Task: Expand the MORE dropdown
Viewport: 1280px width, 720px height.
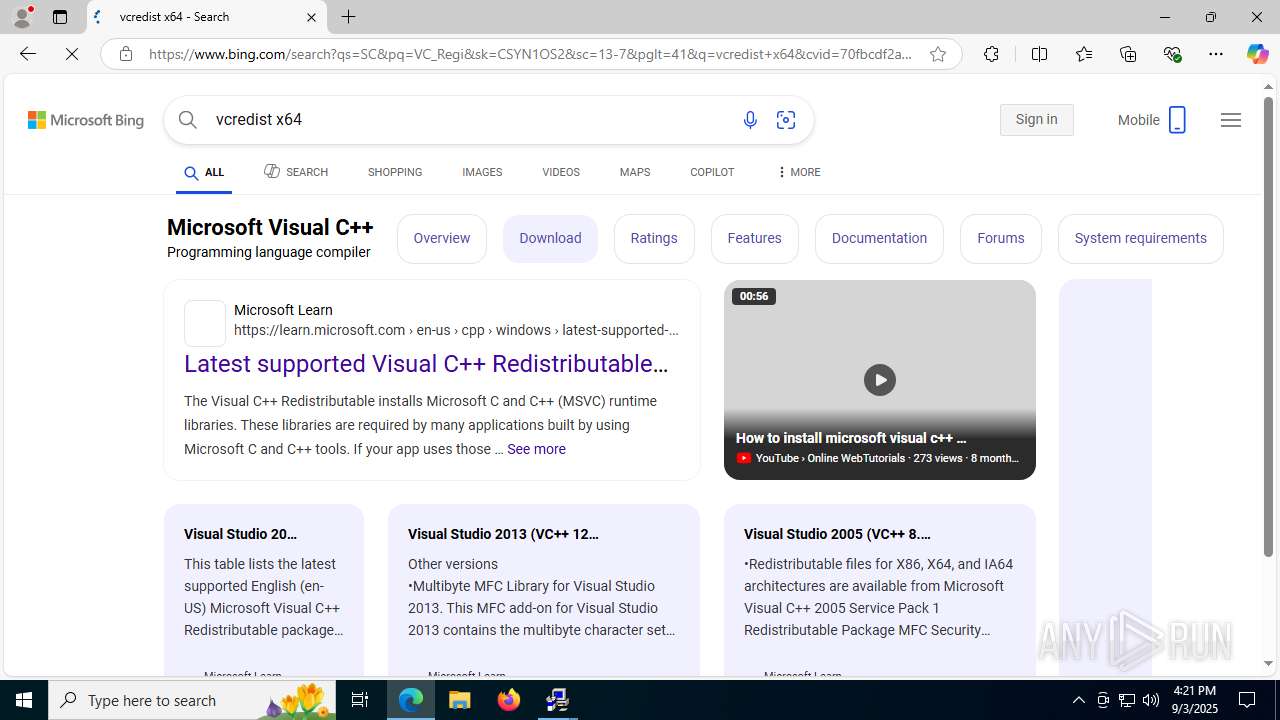Action: coord(798,172)
